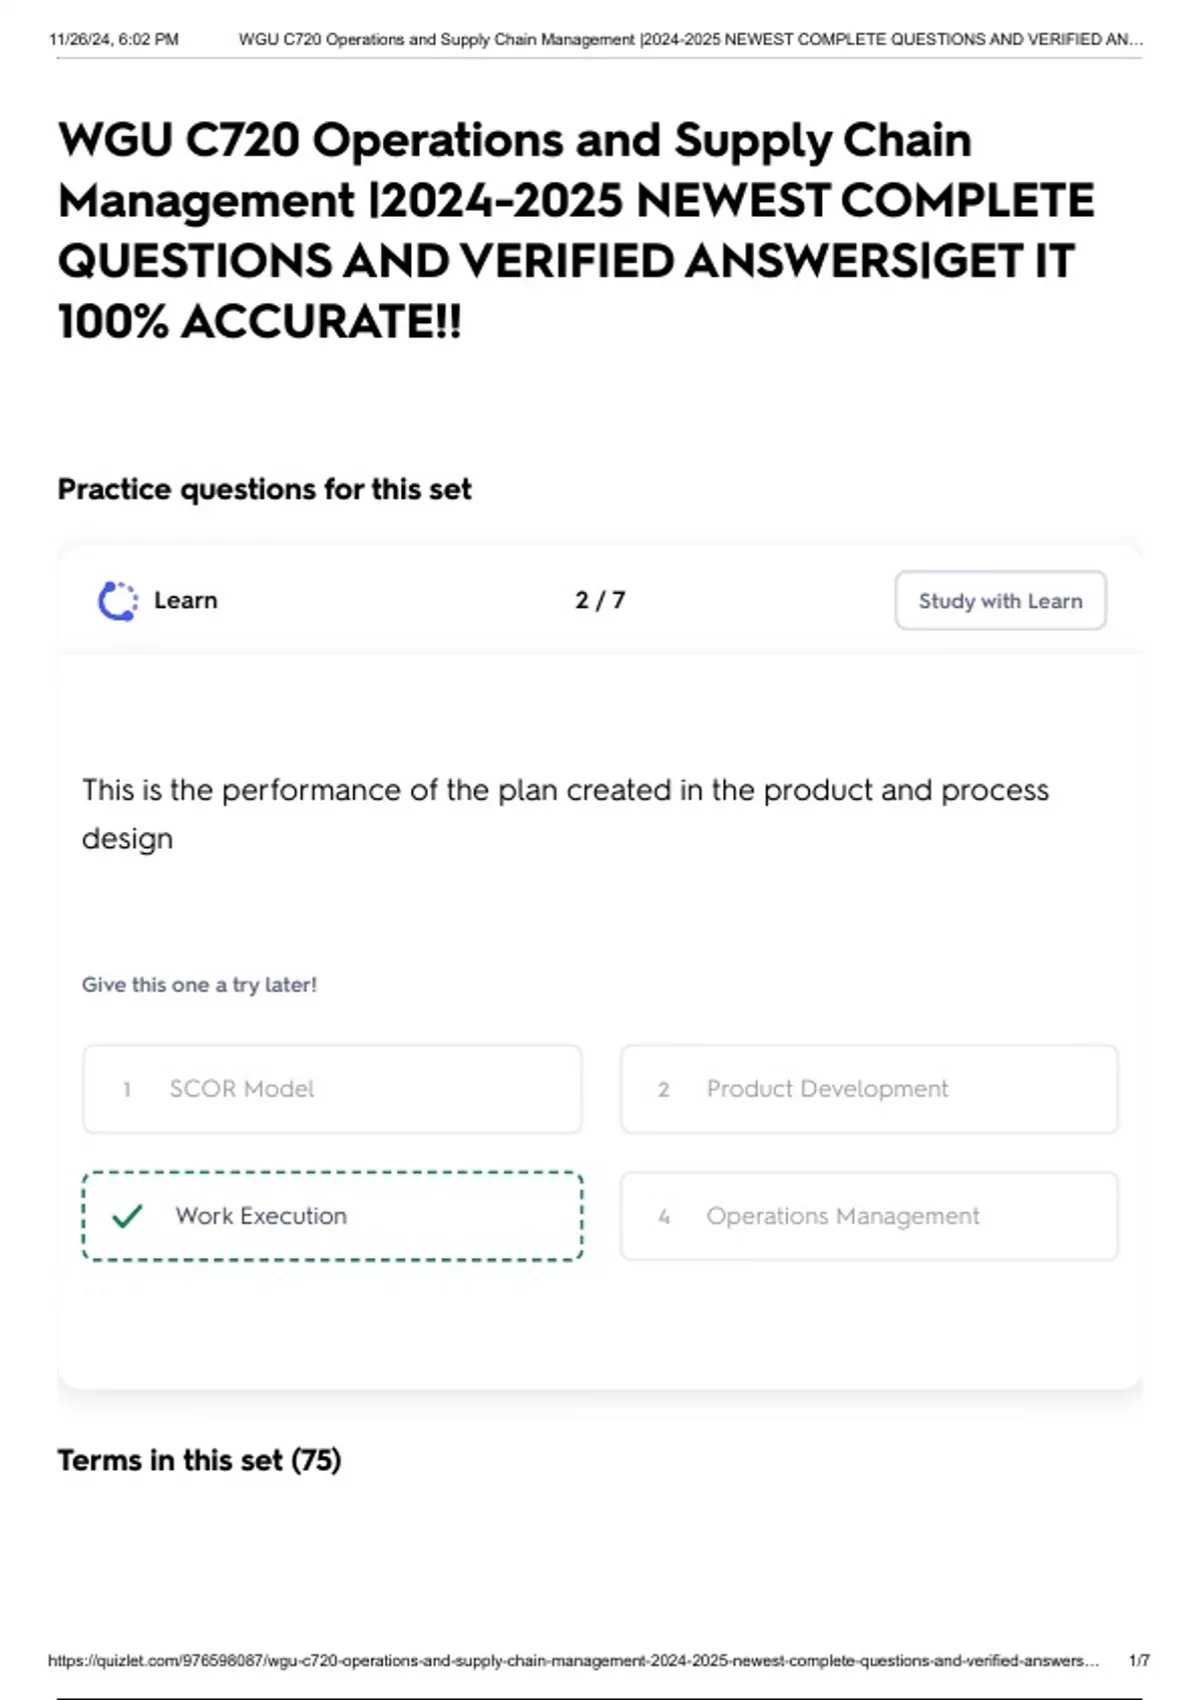The height and width of the screenshot is (1700, 1200).
Task: Click the number 4 badge on Operations Management
Action: pyautogui.click(x=664, y=1217)
